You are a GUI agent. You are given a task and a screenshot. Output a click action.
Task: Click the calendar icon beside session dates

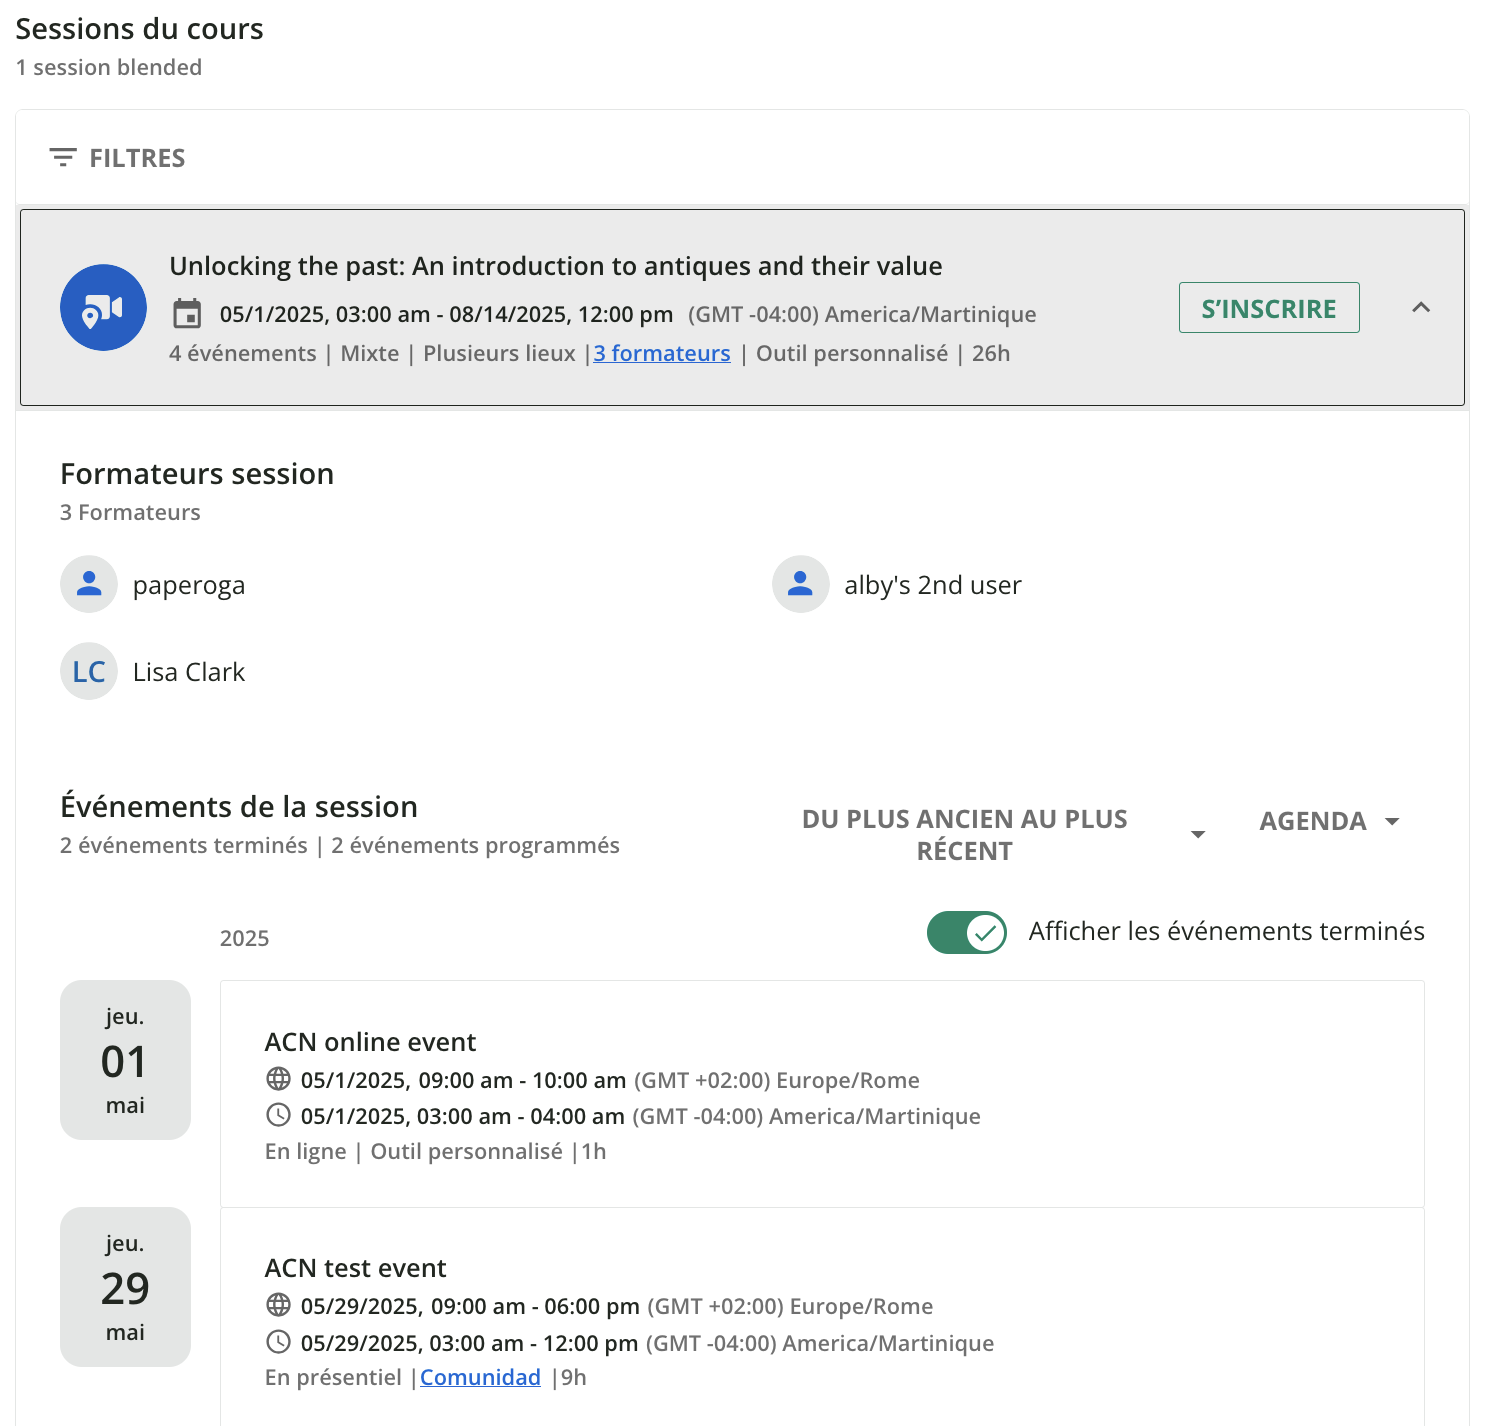[x=187, y=314]
